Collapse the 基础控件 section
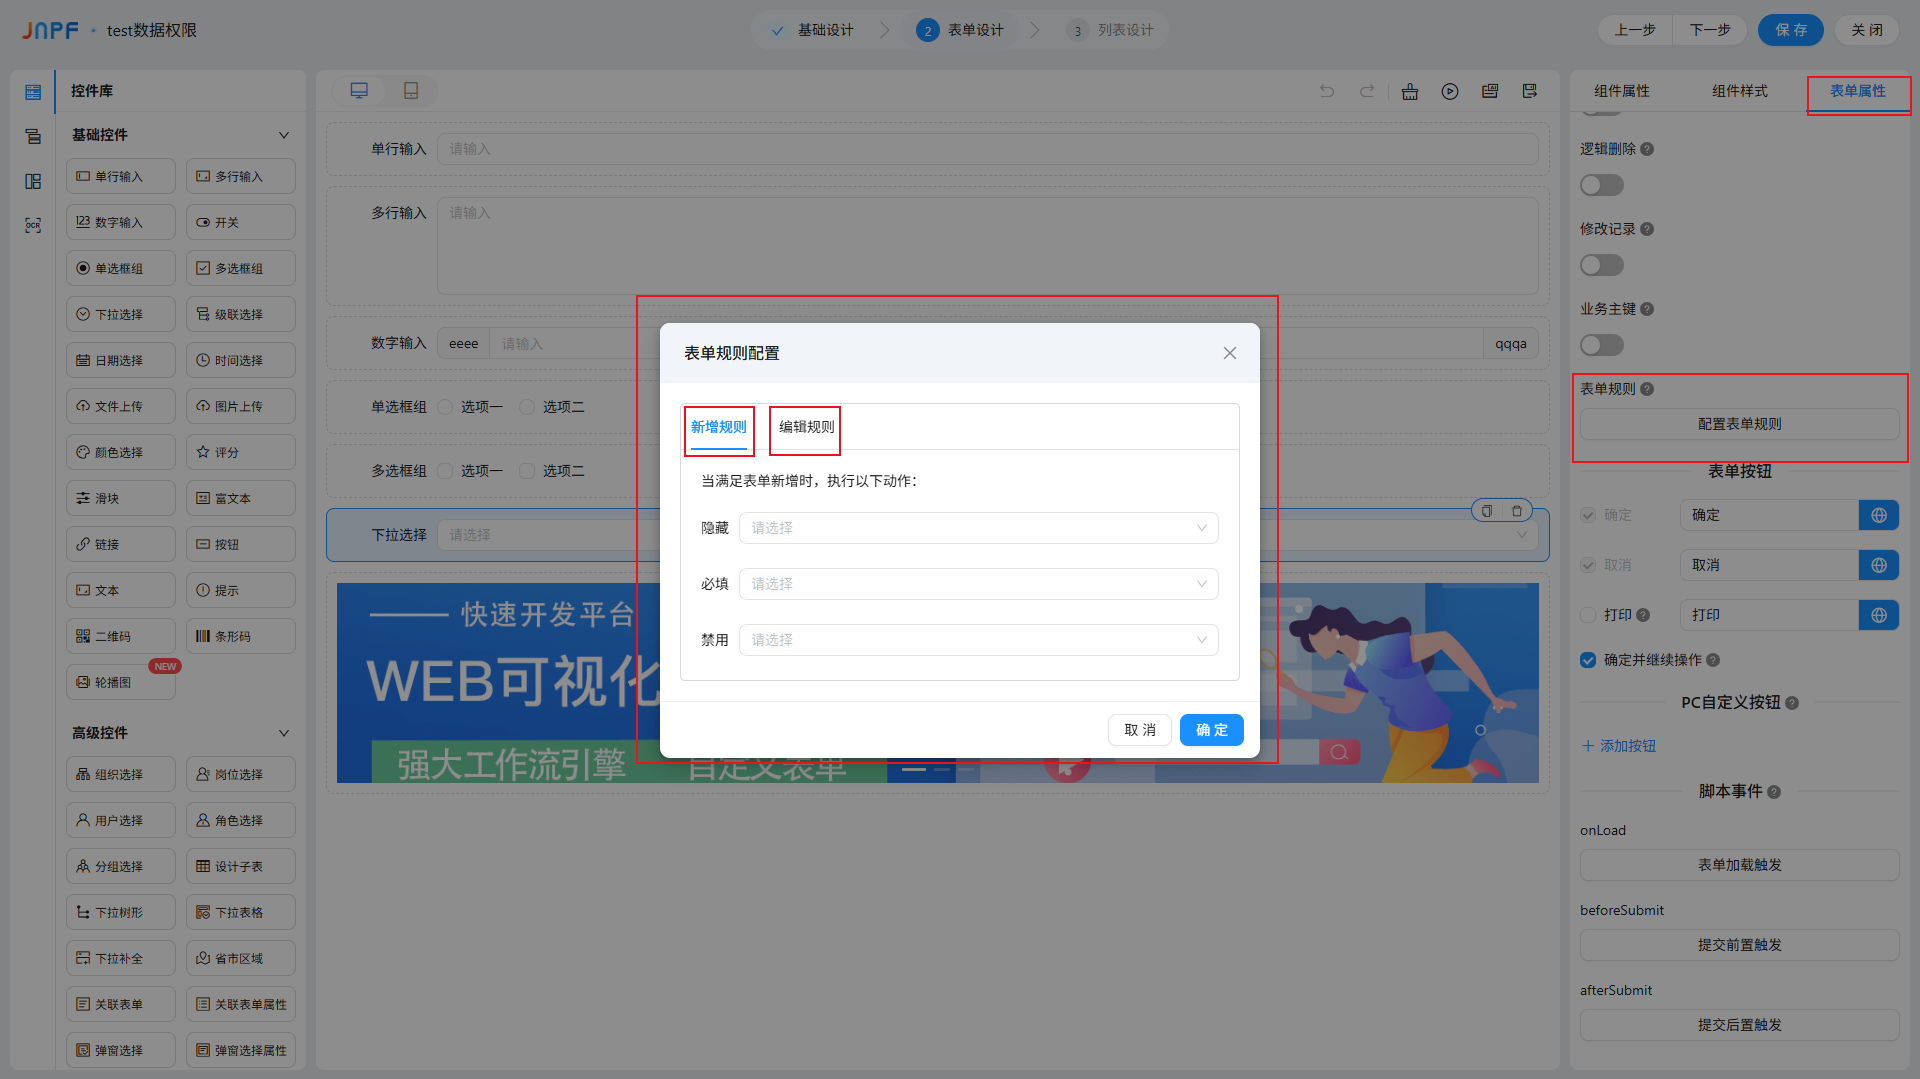This screenshot has width=1920, height=1079. coord(283,134)
